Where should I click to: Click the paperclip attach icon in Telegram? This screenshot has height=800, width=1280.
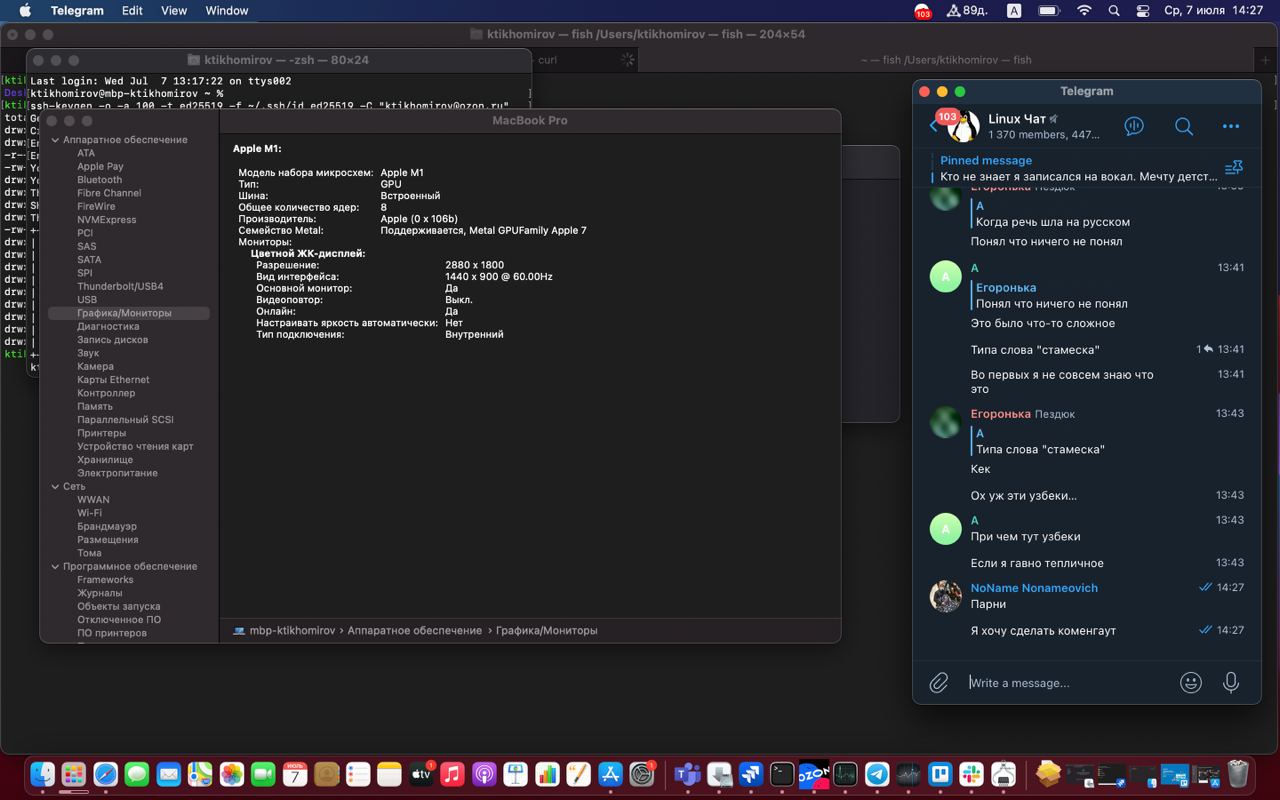click(938, 682)
